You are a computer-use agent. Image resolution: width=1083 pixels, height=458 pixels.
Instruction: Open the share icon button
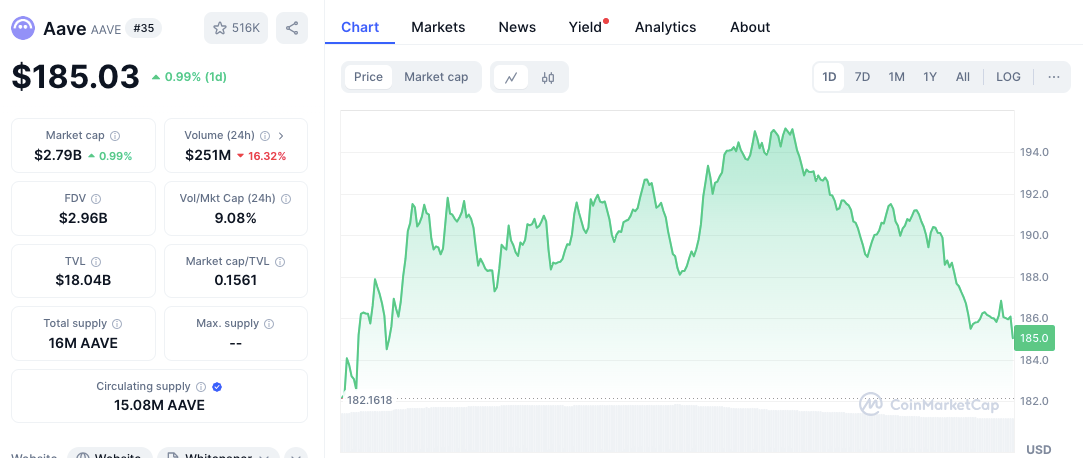[292, 28]
